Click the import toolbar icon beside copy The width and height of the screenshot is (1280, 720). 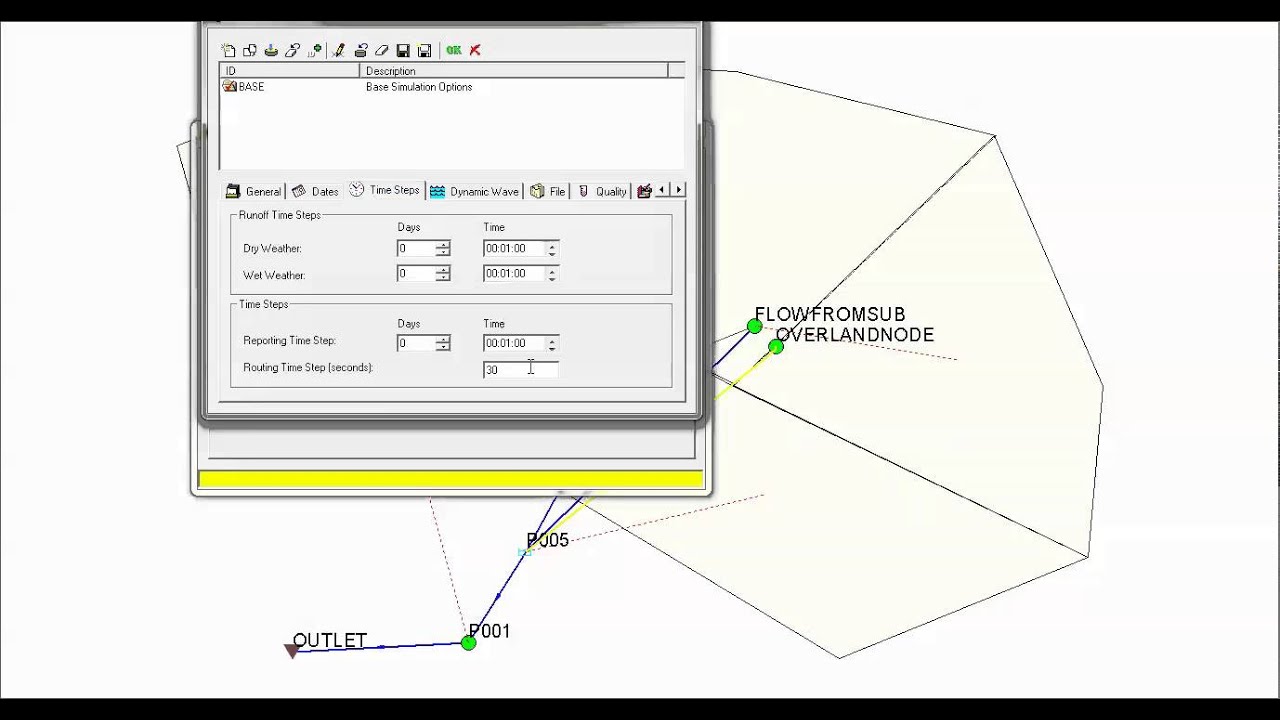[271, 50]
